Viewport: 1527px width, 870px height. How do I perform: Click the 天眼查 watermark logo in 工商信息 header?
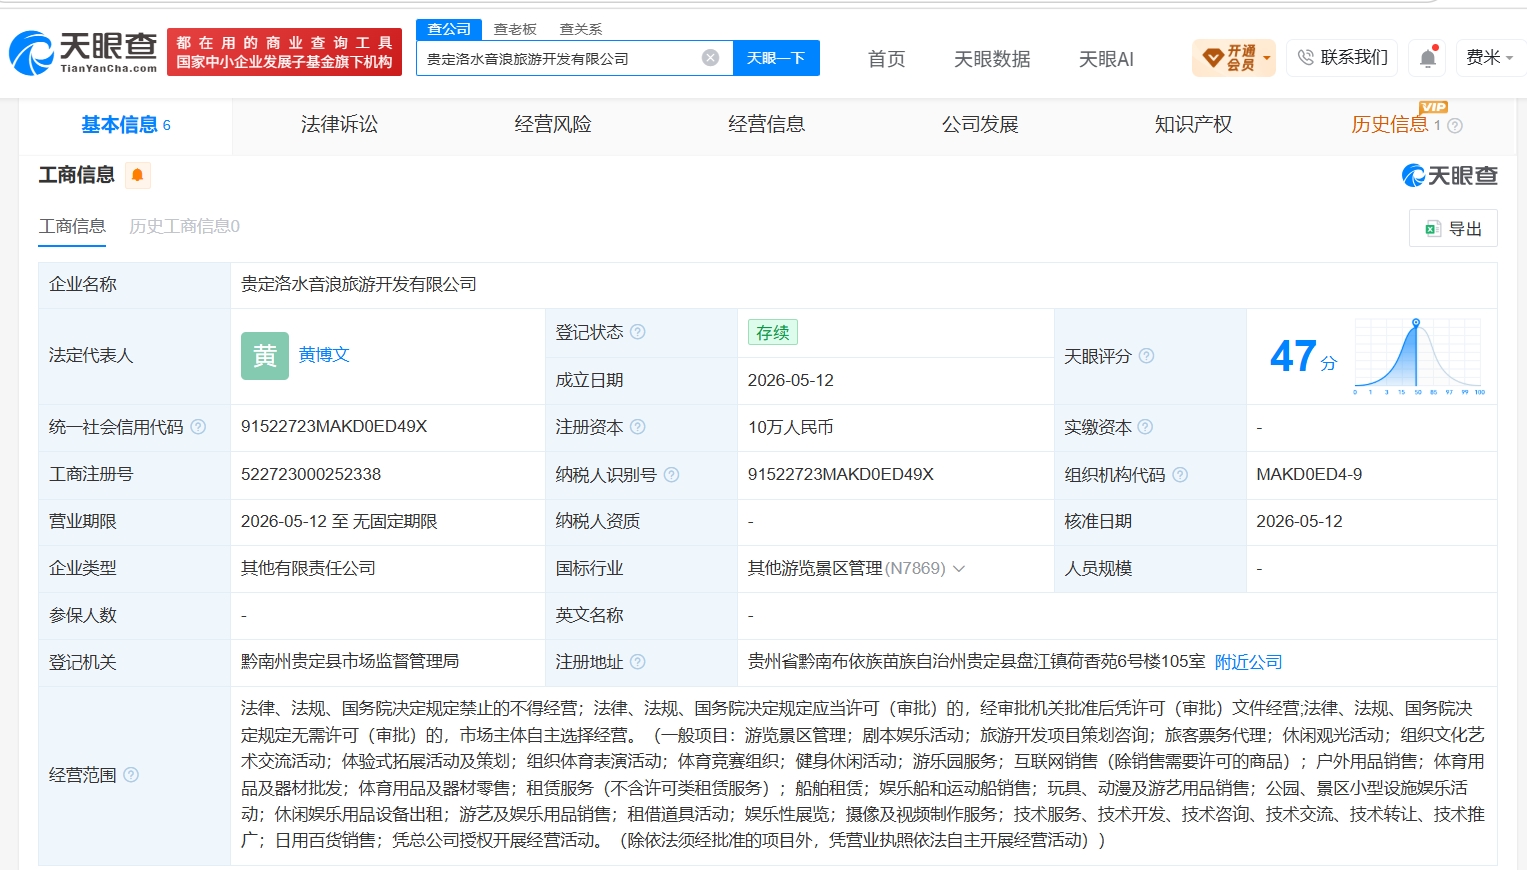(1449, 176)
